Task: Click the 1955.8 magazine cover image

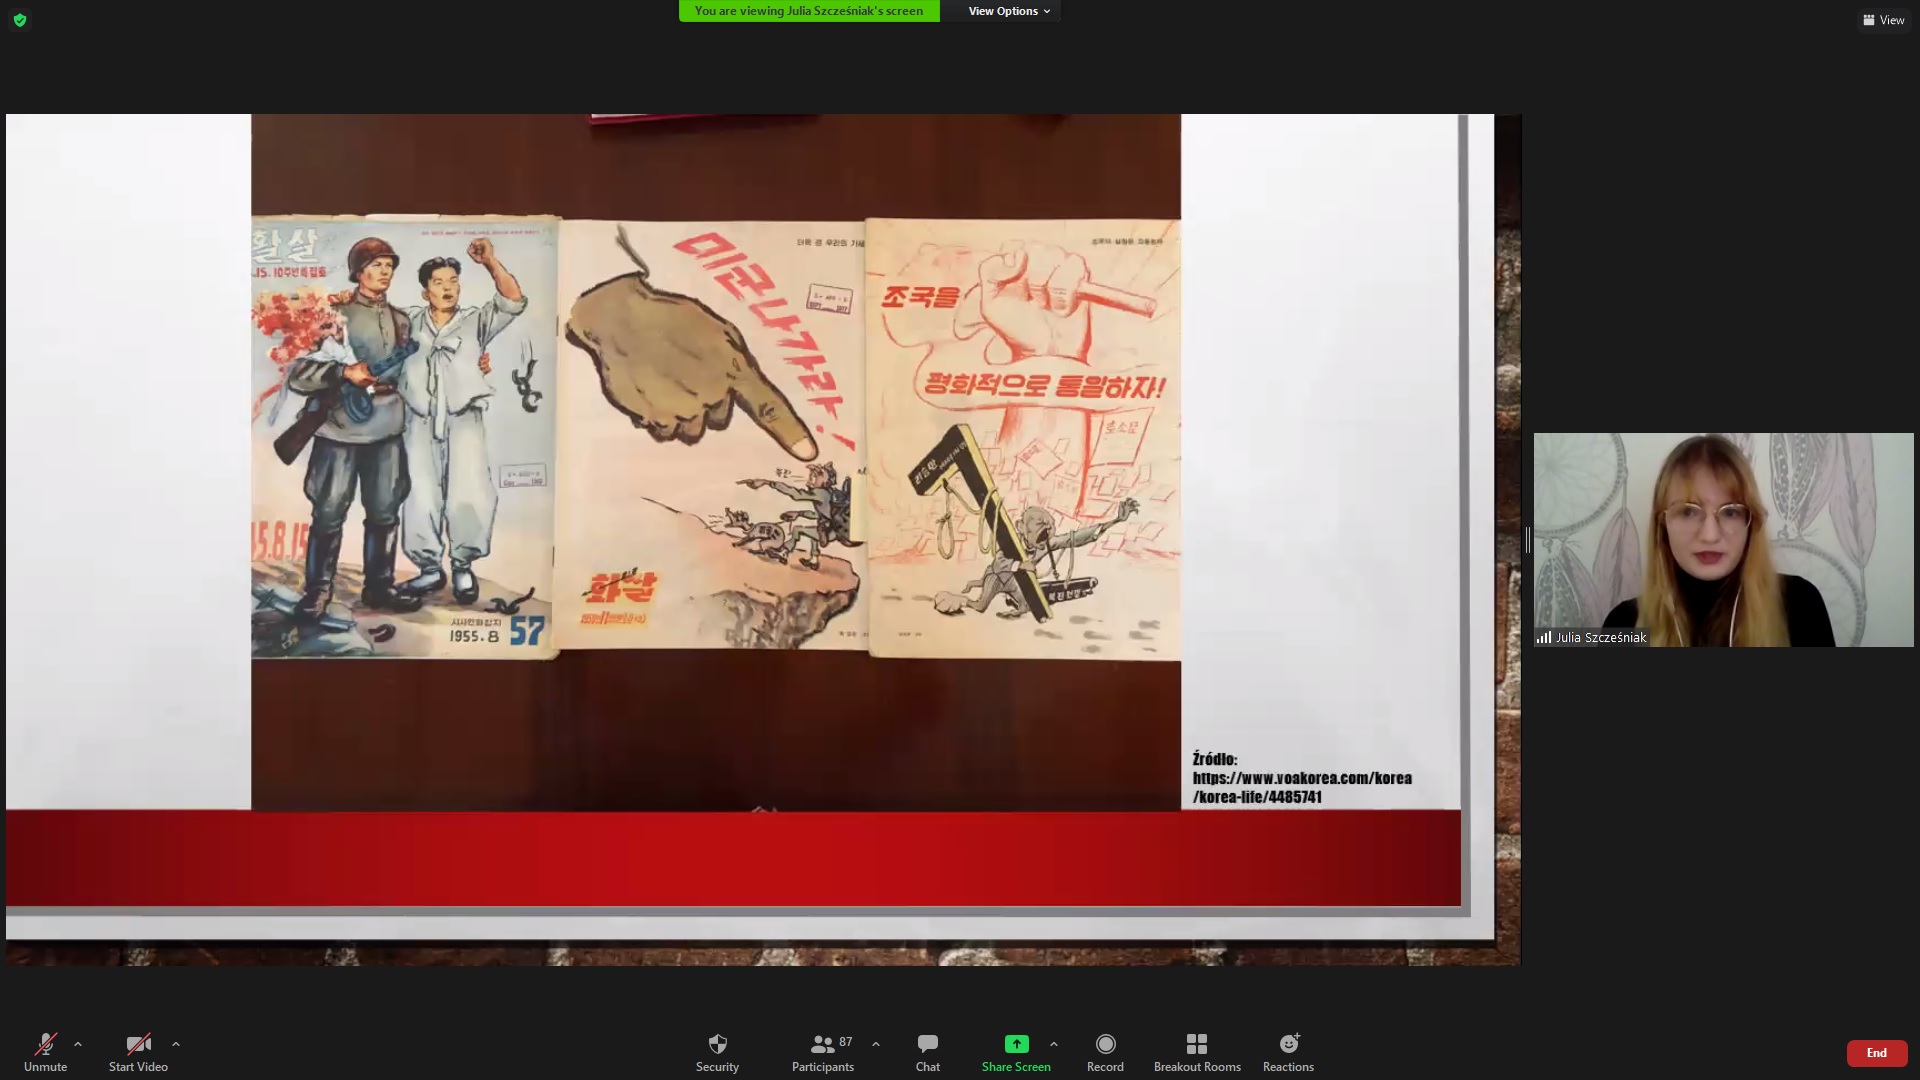Action: 404,436
